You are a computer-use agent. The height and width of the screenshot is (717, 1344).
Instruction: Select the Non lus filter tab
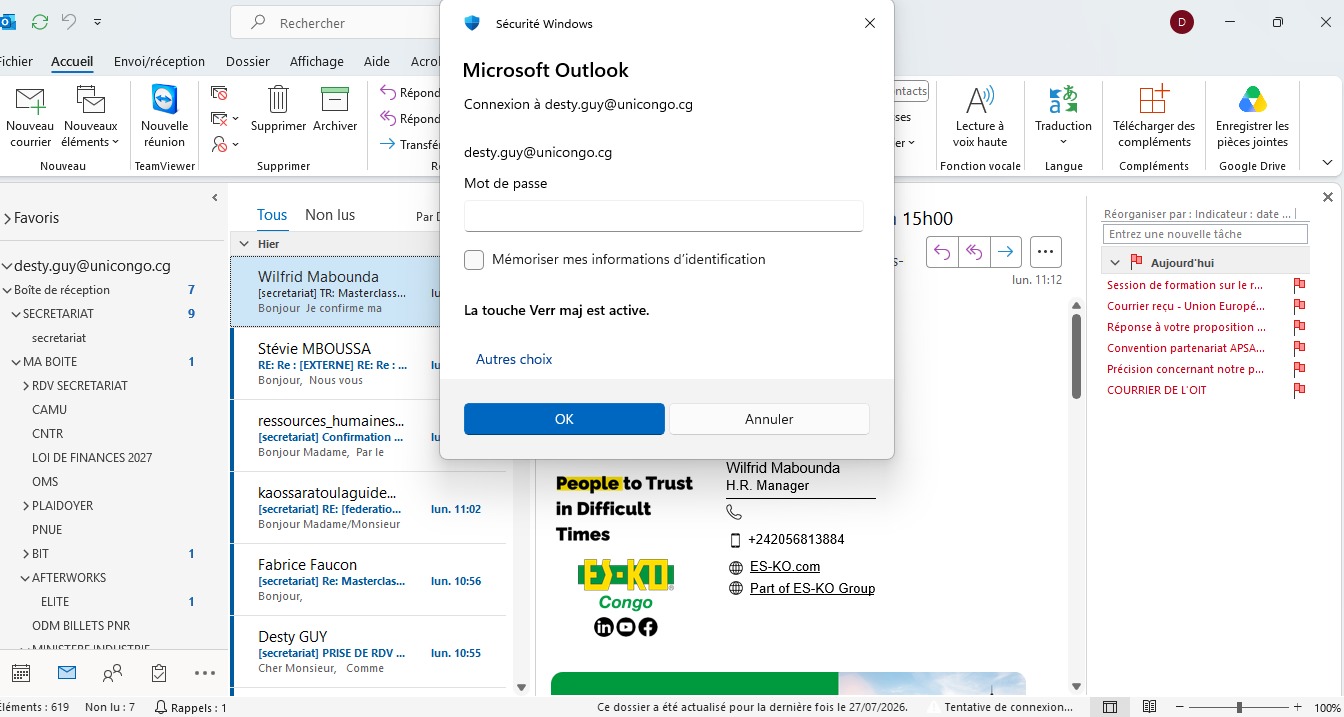tap(330, 215)
